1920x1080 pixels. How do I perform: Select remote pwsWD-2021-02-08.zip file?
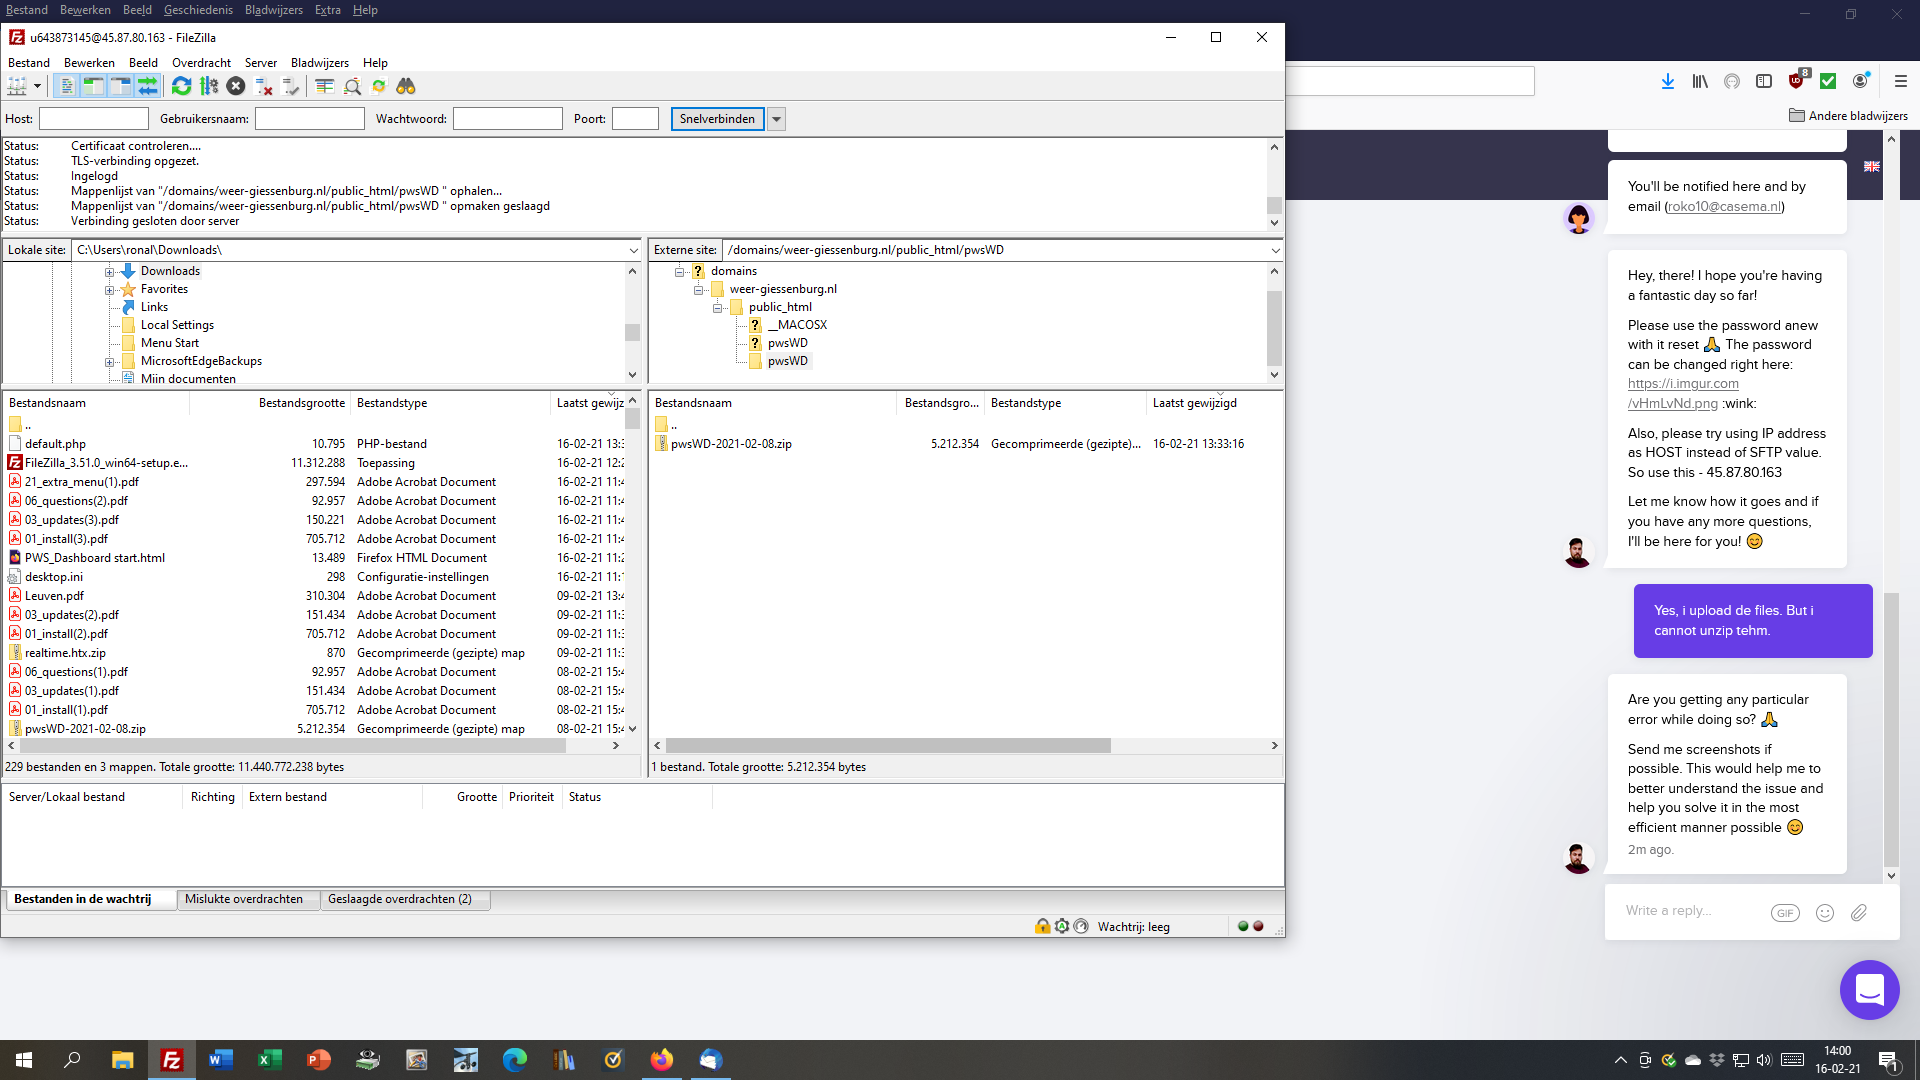(x=731, y=444)
